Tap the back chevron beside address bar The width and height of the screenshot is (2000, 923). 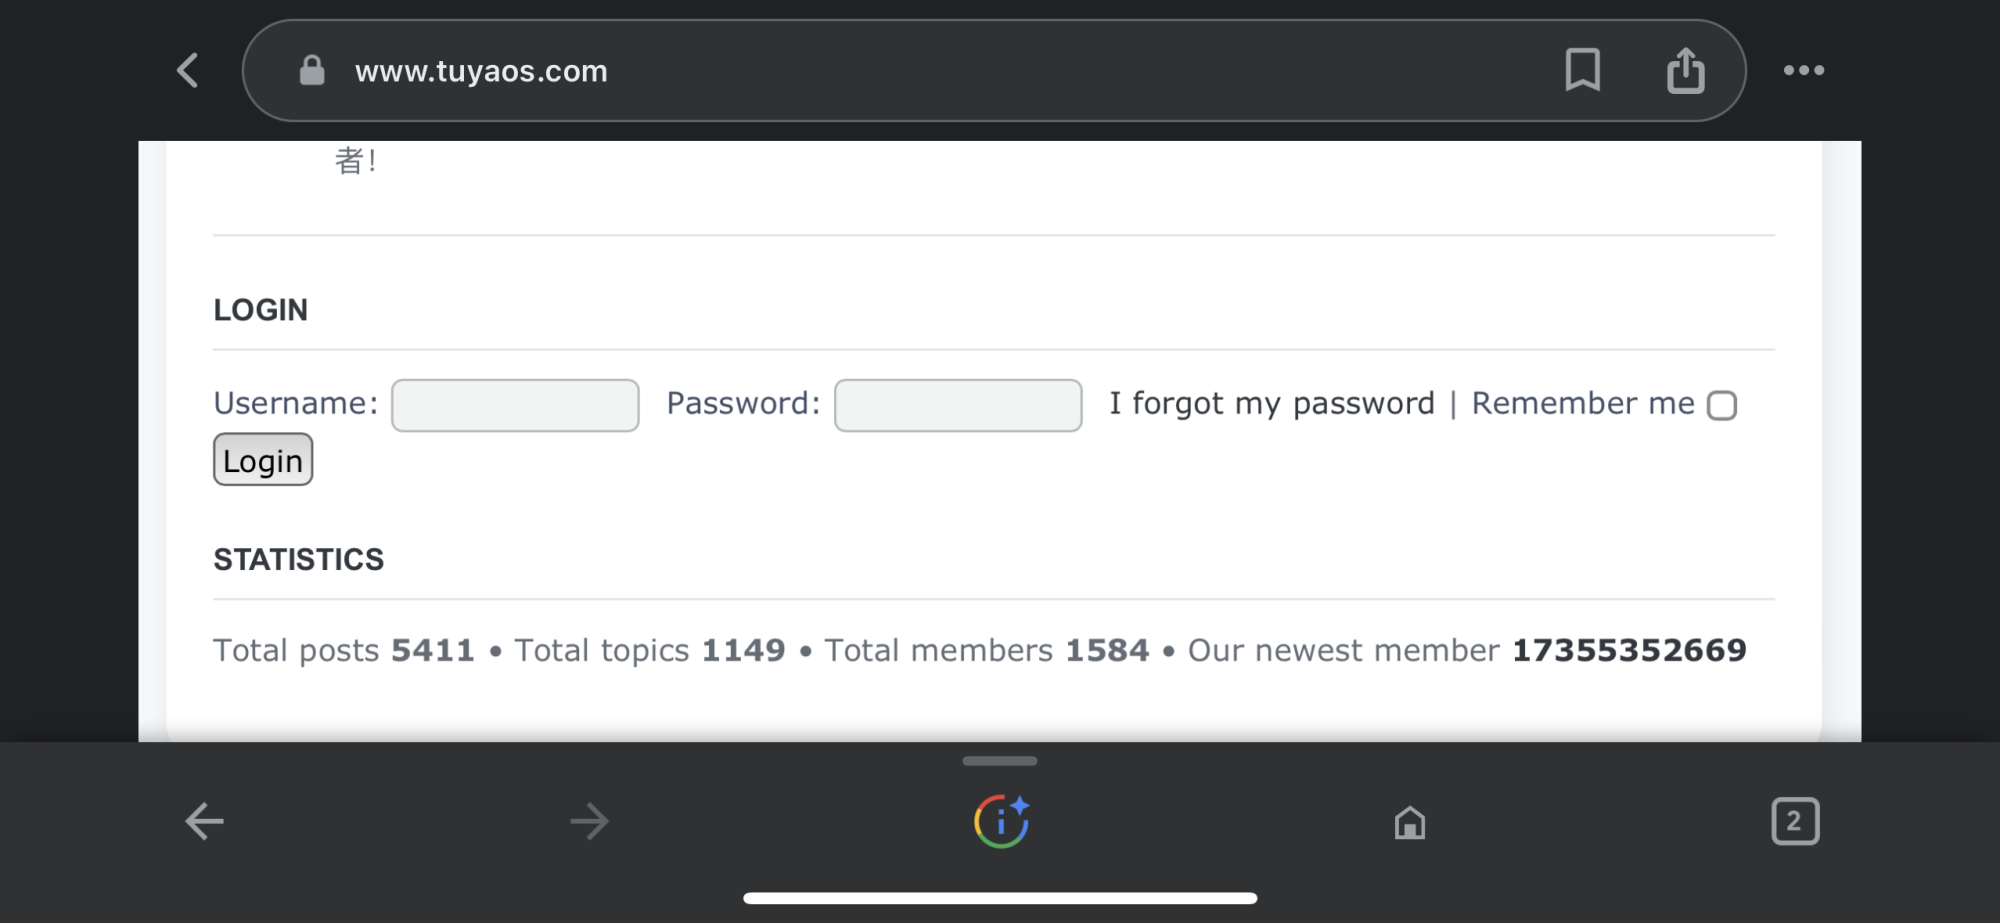click(x=188, y=71)
